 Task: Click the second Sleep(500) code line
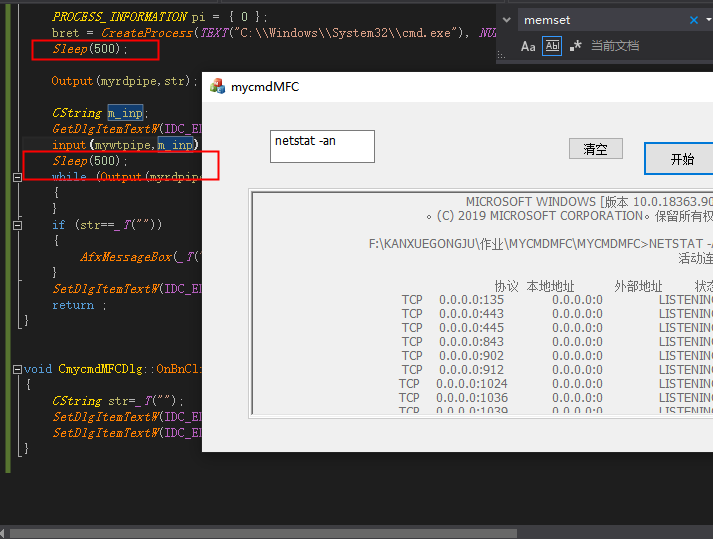(x=90, y=161)
